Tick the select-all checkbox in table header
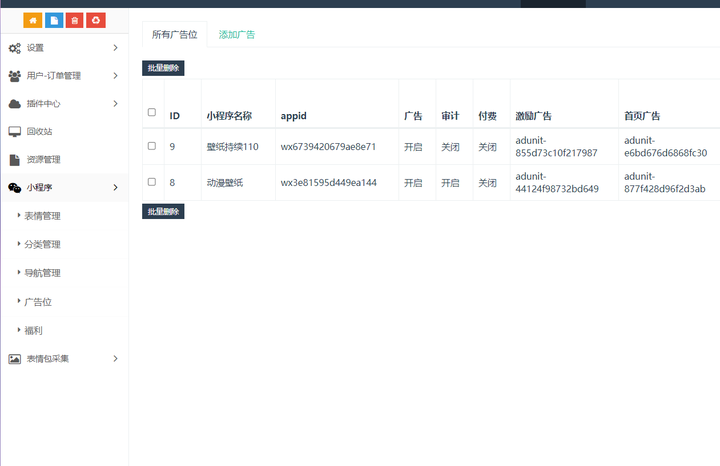The width and height of the screenshot is (720, 466). (152, 112)
